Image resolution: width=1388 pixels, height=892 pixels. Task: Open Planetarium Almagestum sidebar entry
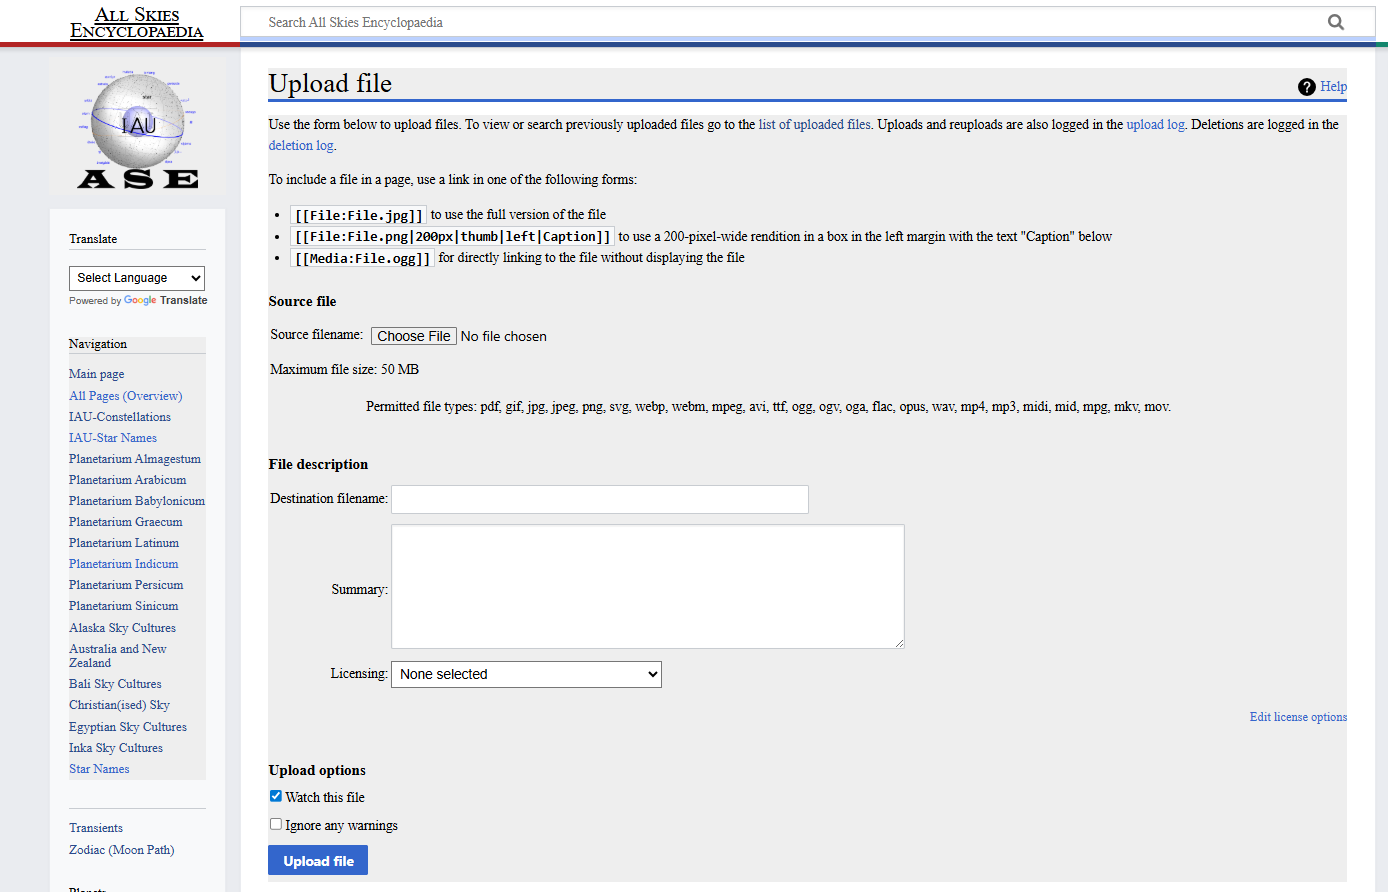pyautogui.click(x=135, y=459)
